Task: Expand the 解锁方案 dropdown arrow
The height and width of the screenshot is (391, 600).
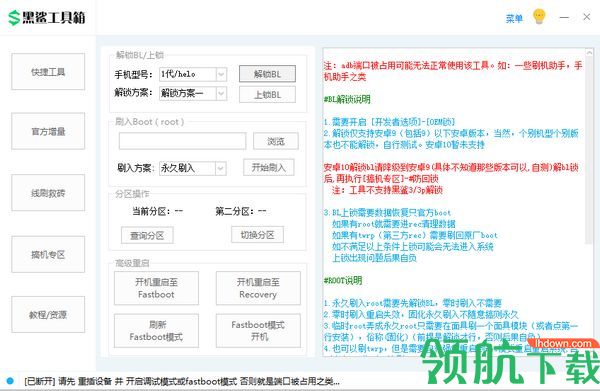Action: (221, 93)
